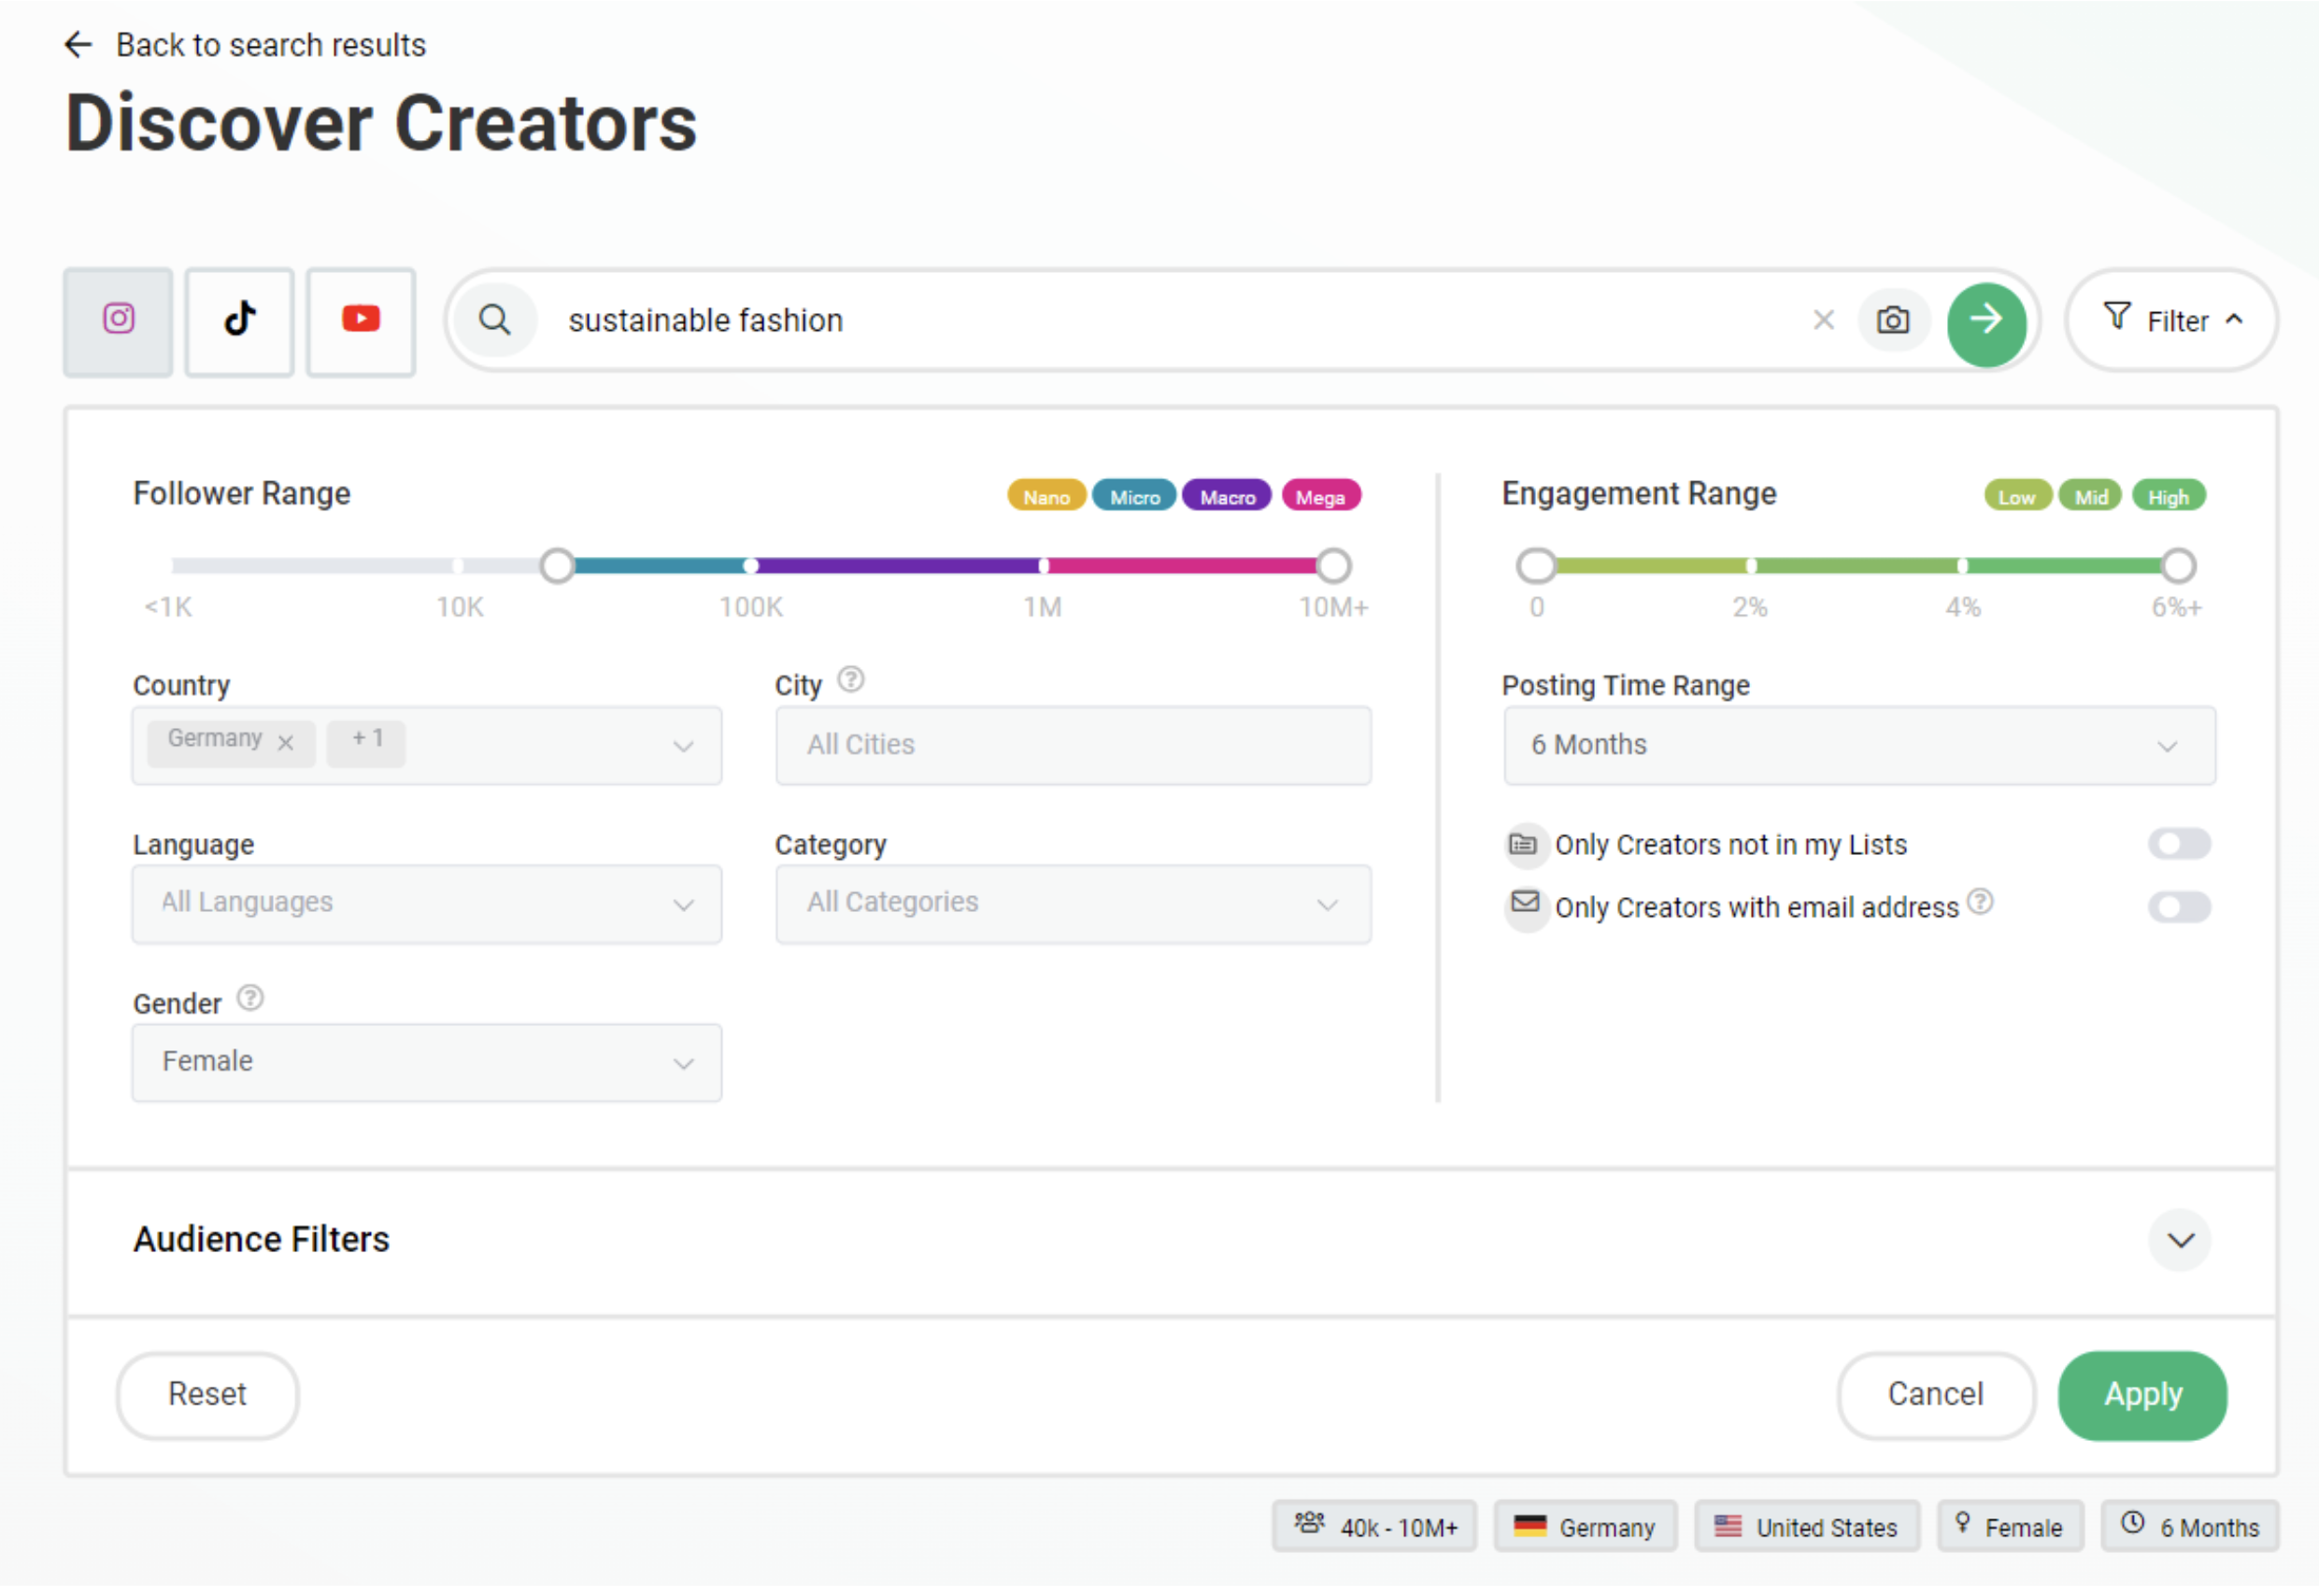Screen dimensions: 2319x1596
Task: Click the Micro follower tier badge
Action: (x=1134, y=498)
